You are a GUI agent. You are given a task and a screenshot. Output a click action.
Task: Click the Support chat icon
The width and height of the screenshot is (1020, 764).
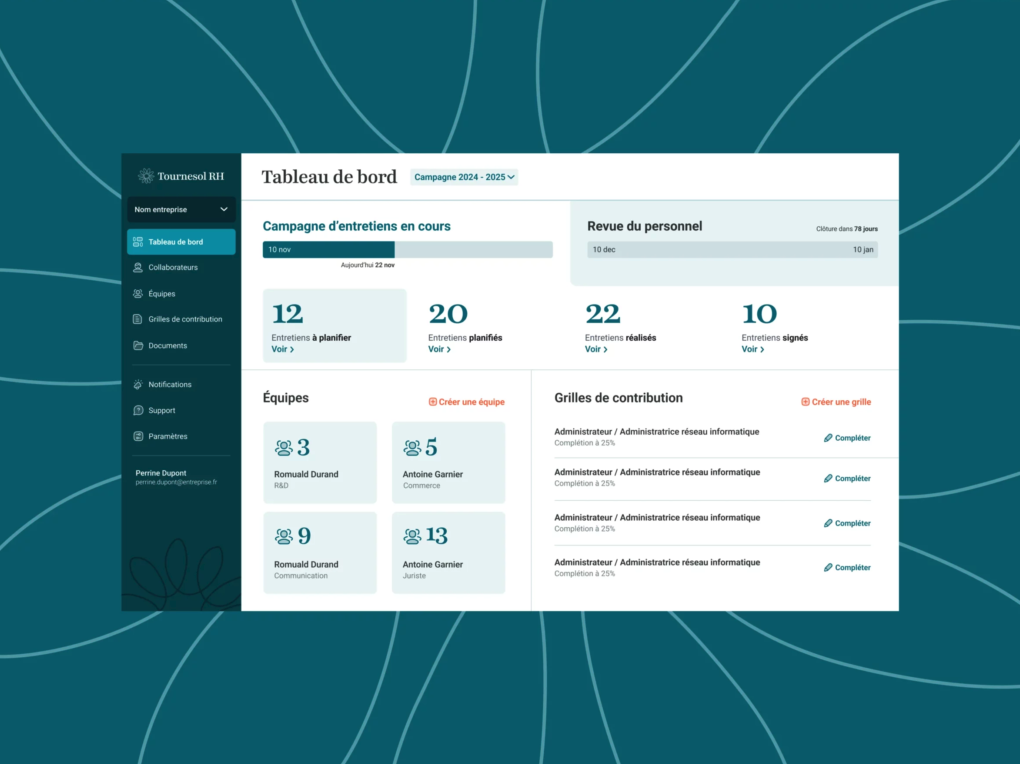[x=138, y=411]
